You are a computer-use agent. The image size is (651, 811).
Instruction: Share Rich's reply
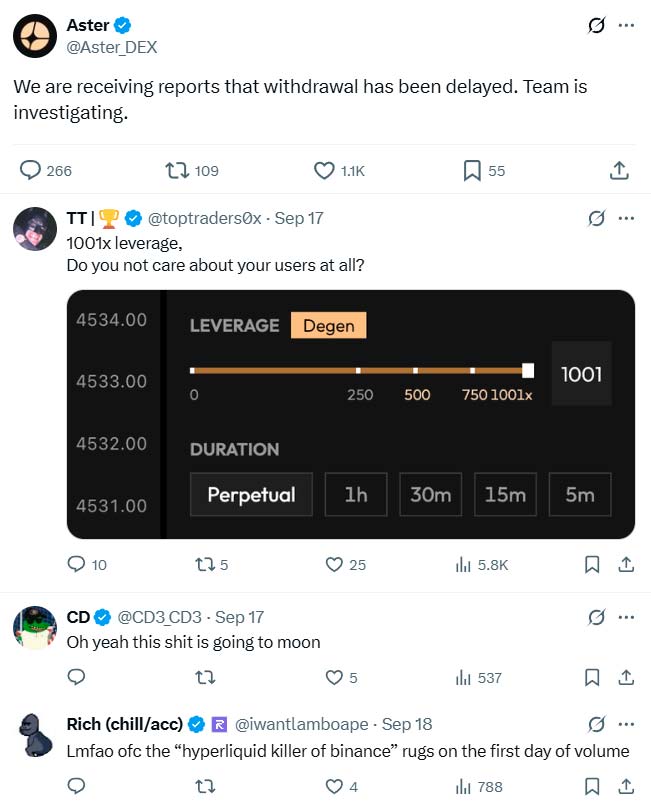point(626,787)
